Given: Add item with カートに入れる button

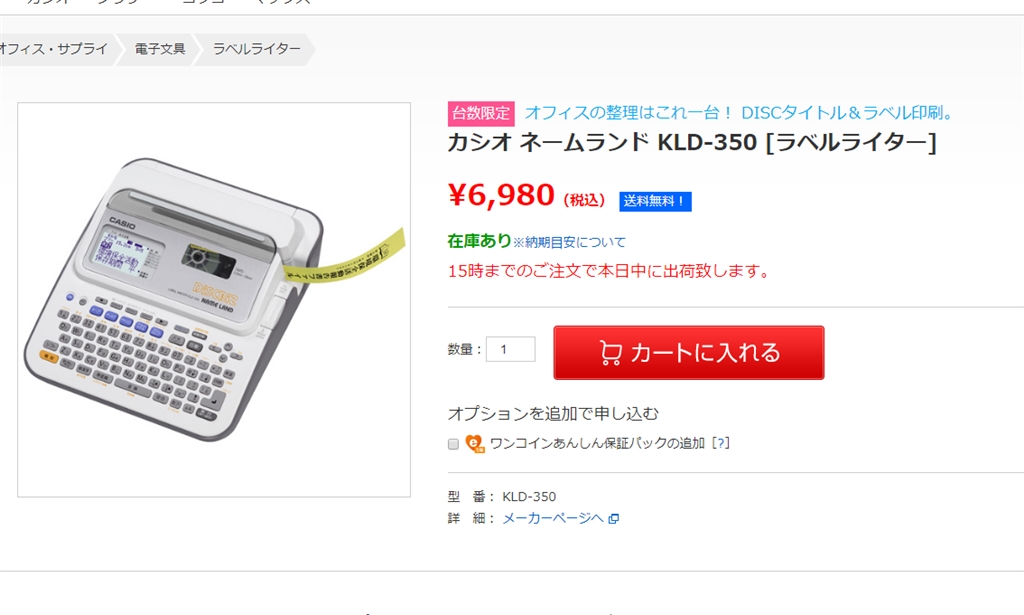Looking at the screenshot, I should coord(689,353).
